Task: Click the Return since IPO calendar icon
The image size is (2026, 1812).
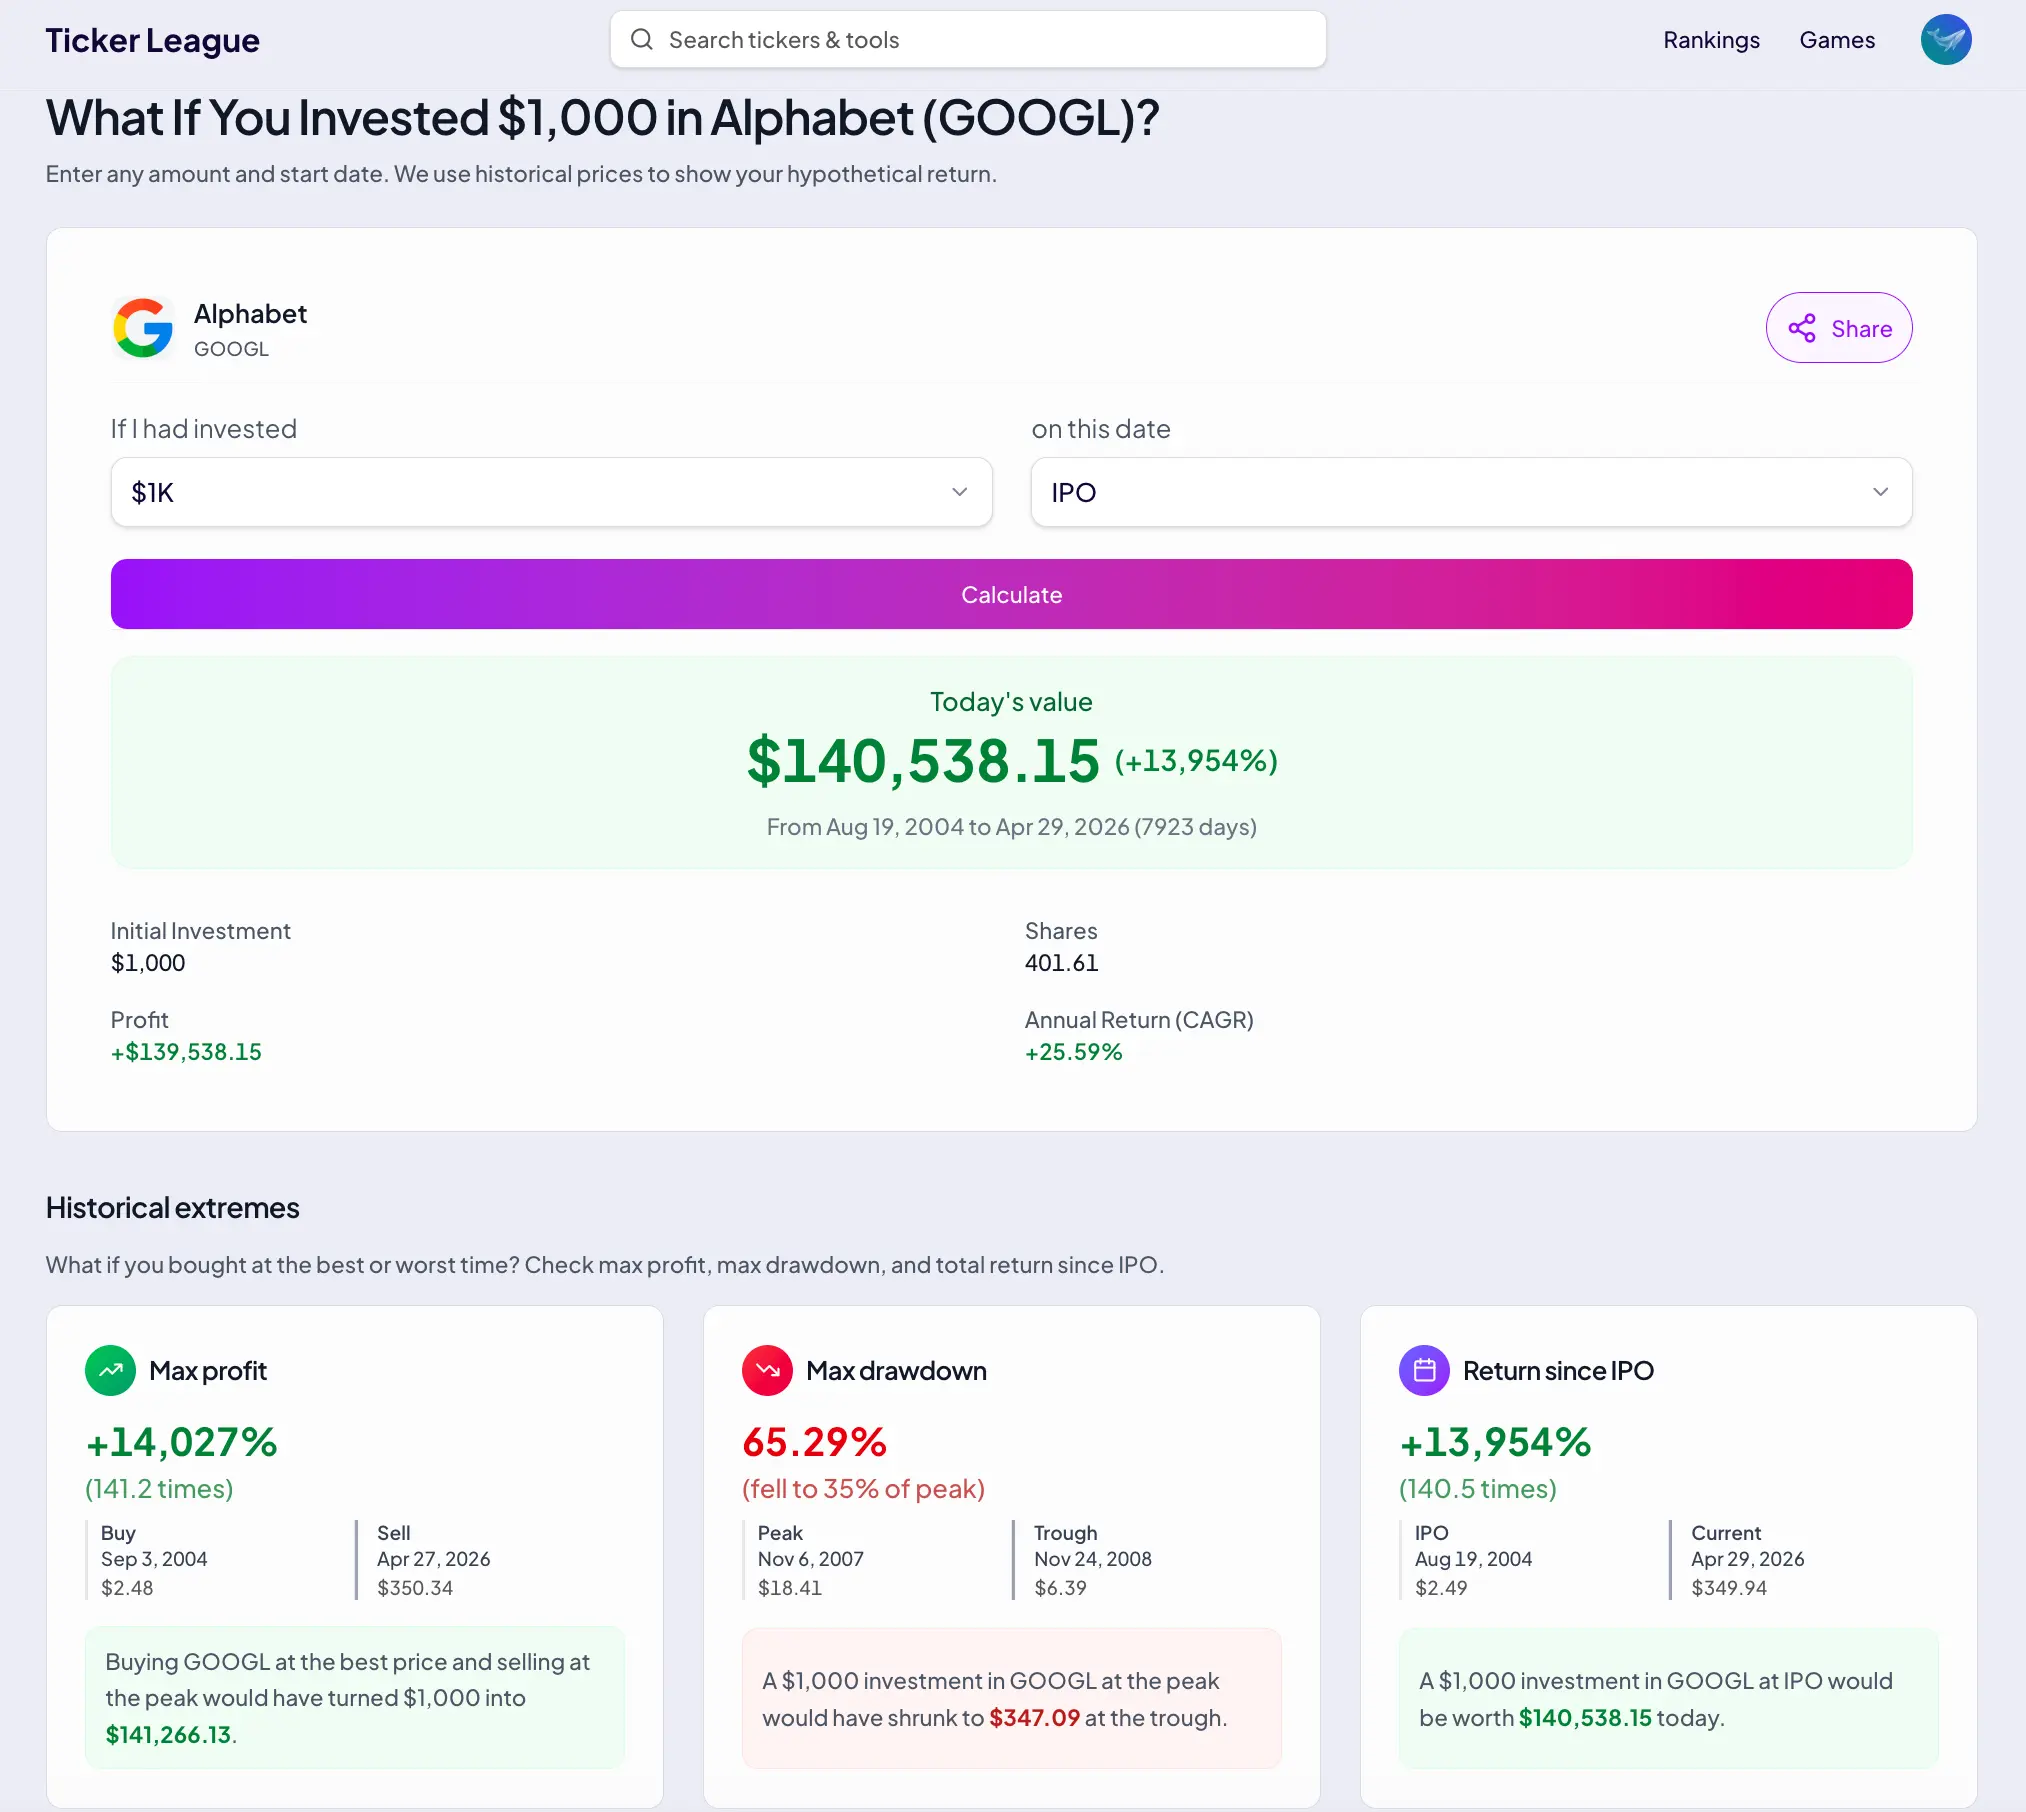Action: pyautogui.click(x=1424, y=1370)
